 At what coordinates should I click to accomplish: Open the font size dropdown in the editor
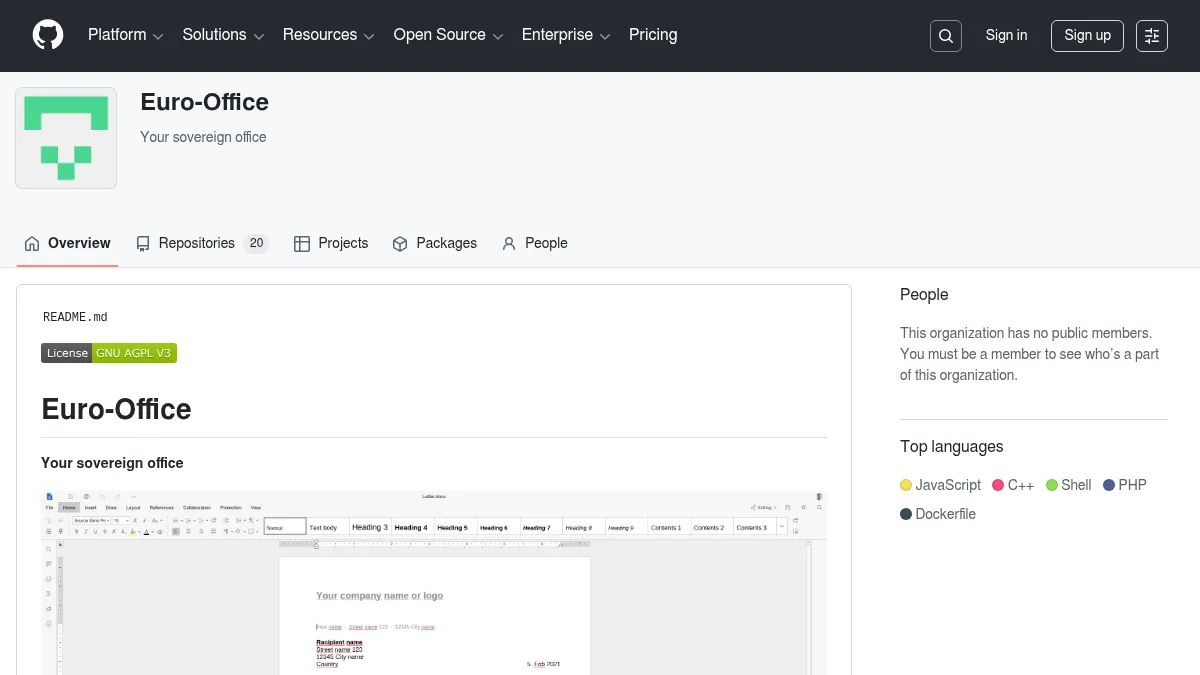click(x=120, y=520)
